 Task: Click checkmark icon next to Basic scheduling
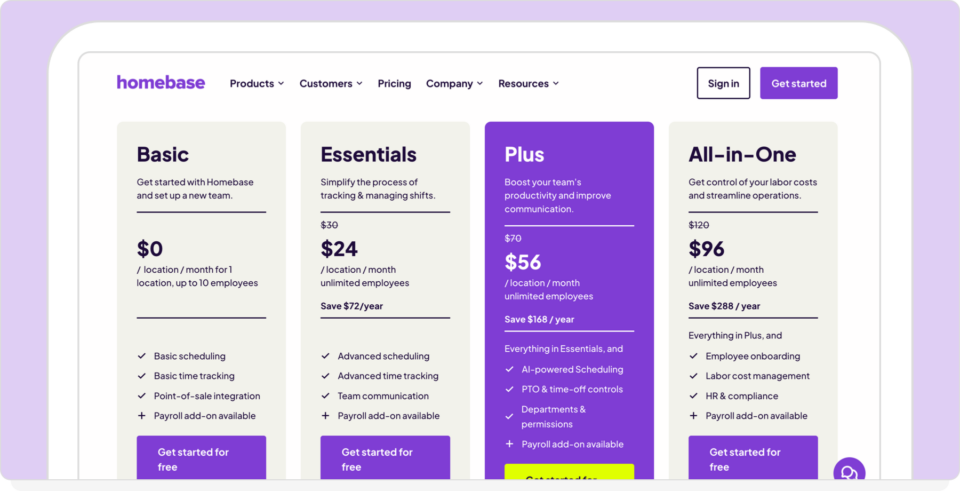(x=142, y=356)
